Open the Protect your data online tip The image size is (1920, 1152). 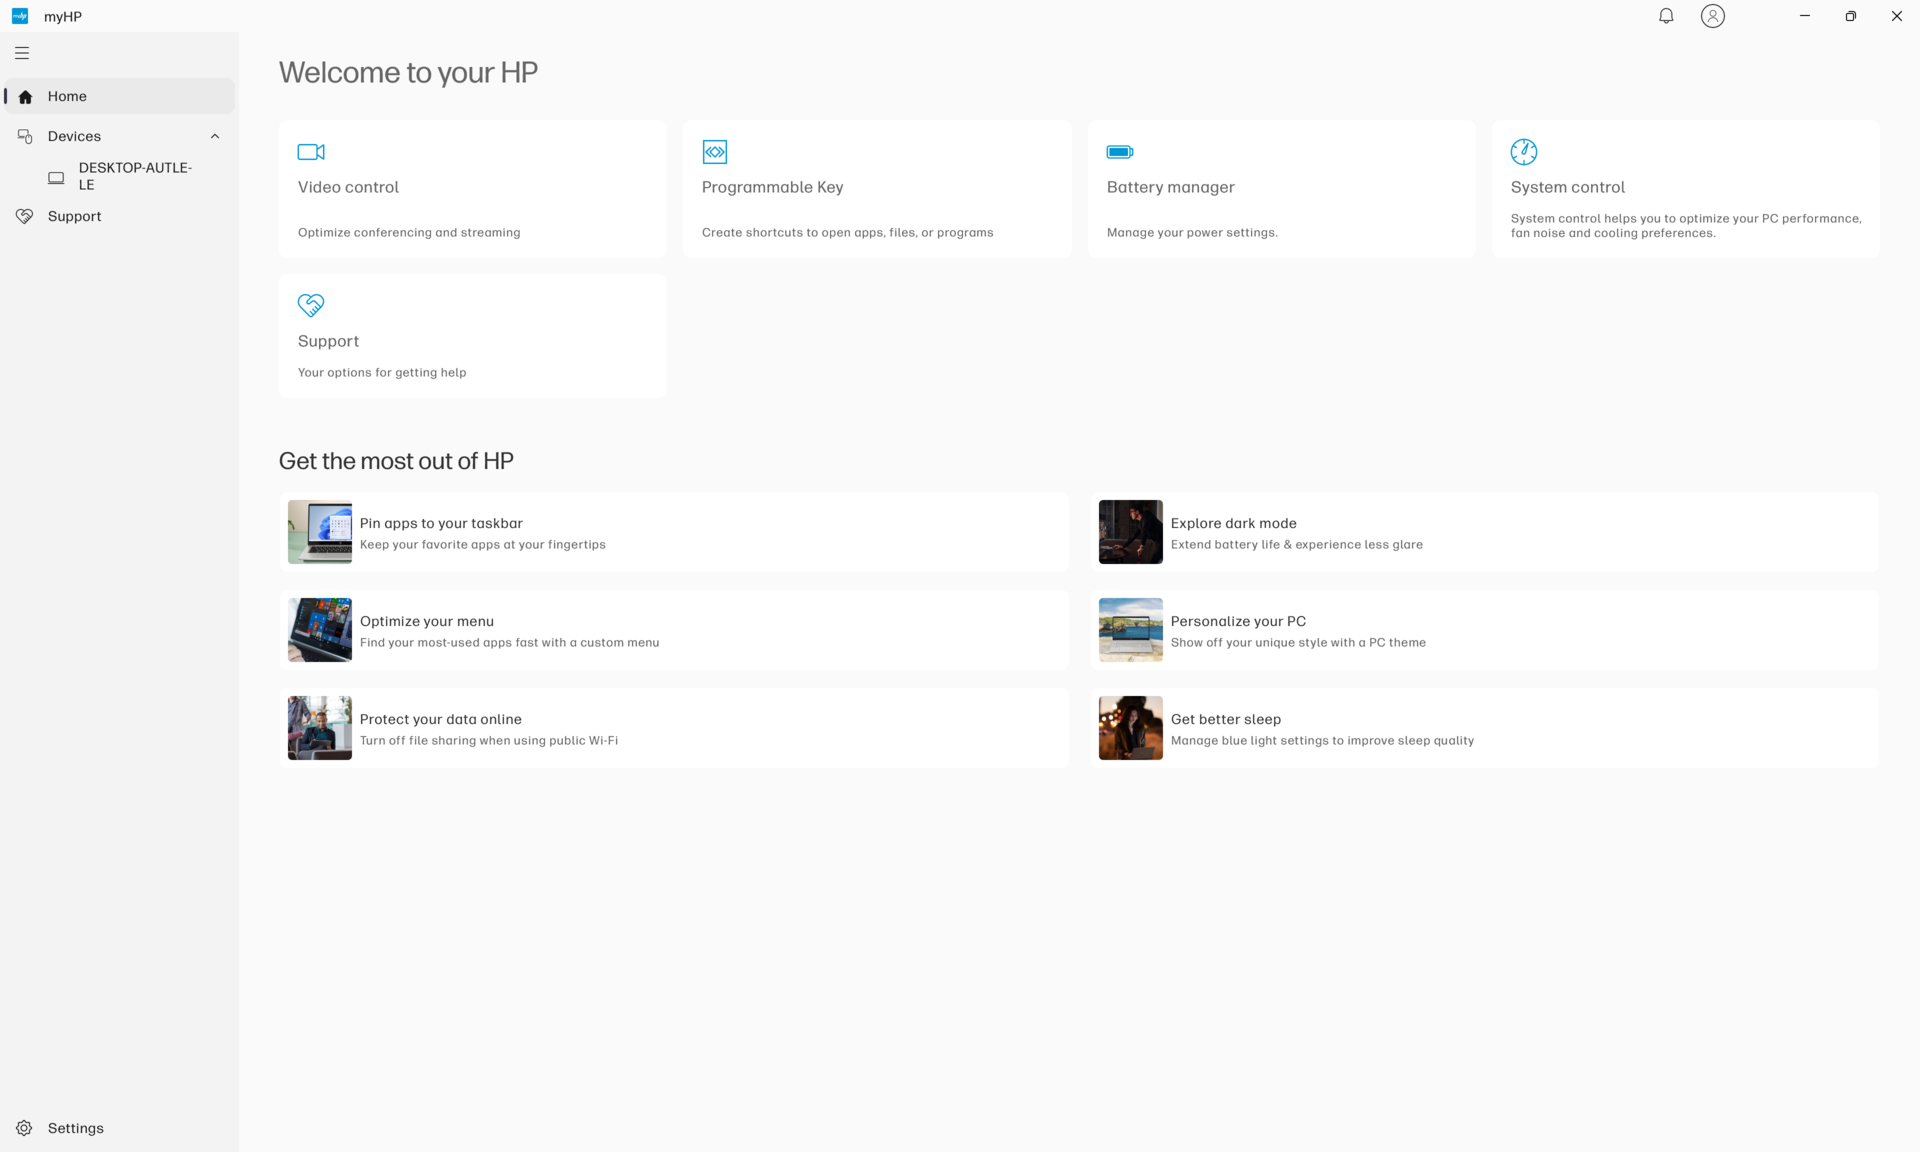point(440,720)
